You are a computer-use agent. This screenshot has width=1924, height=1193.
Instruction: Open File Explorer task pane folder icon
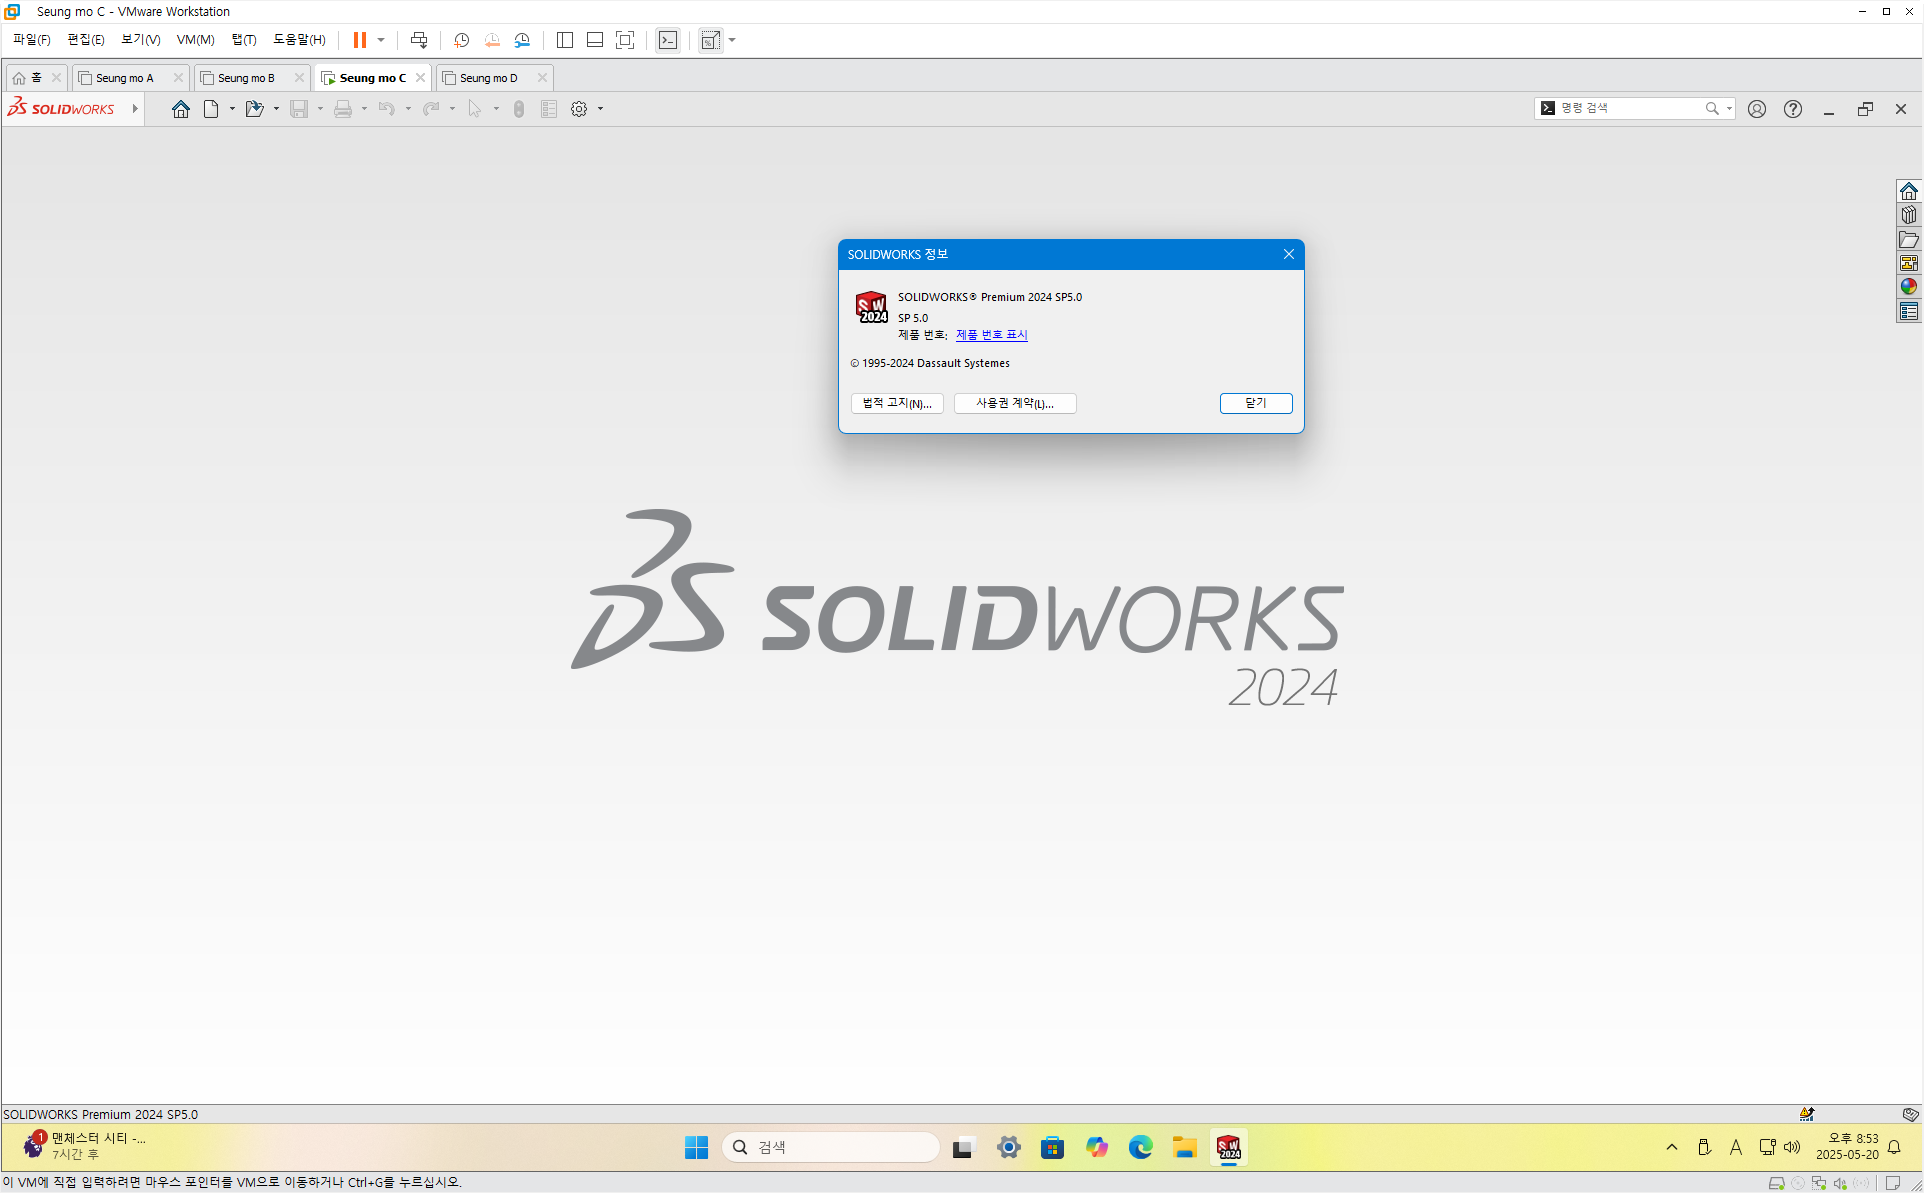(x=1909, y=239)
